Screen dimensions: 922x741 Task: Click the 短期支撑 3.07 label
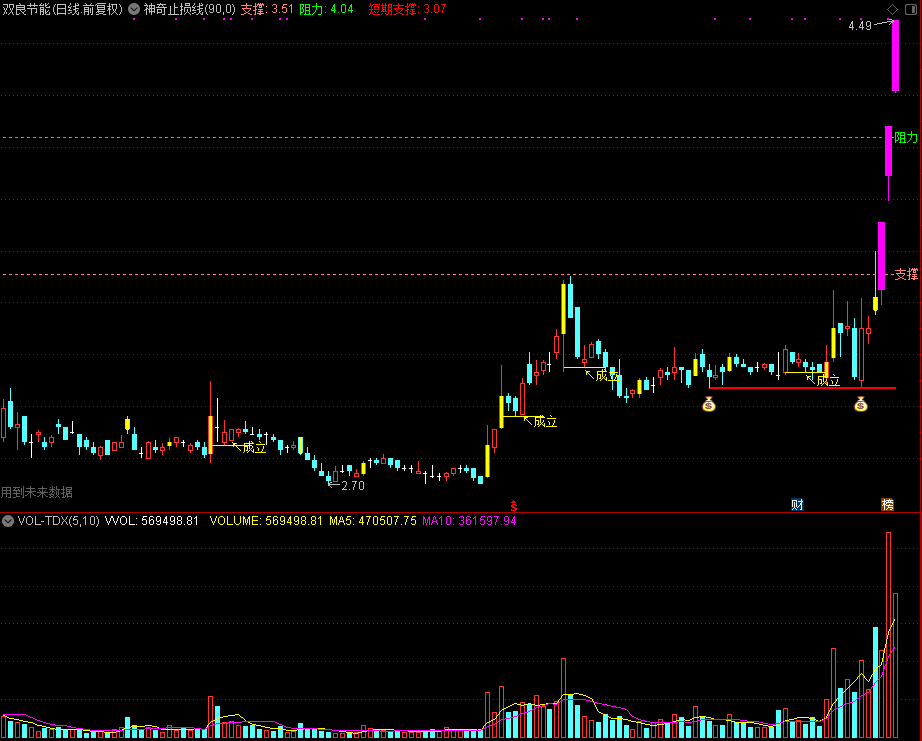407,9
